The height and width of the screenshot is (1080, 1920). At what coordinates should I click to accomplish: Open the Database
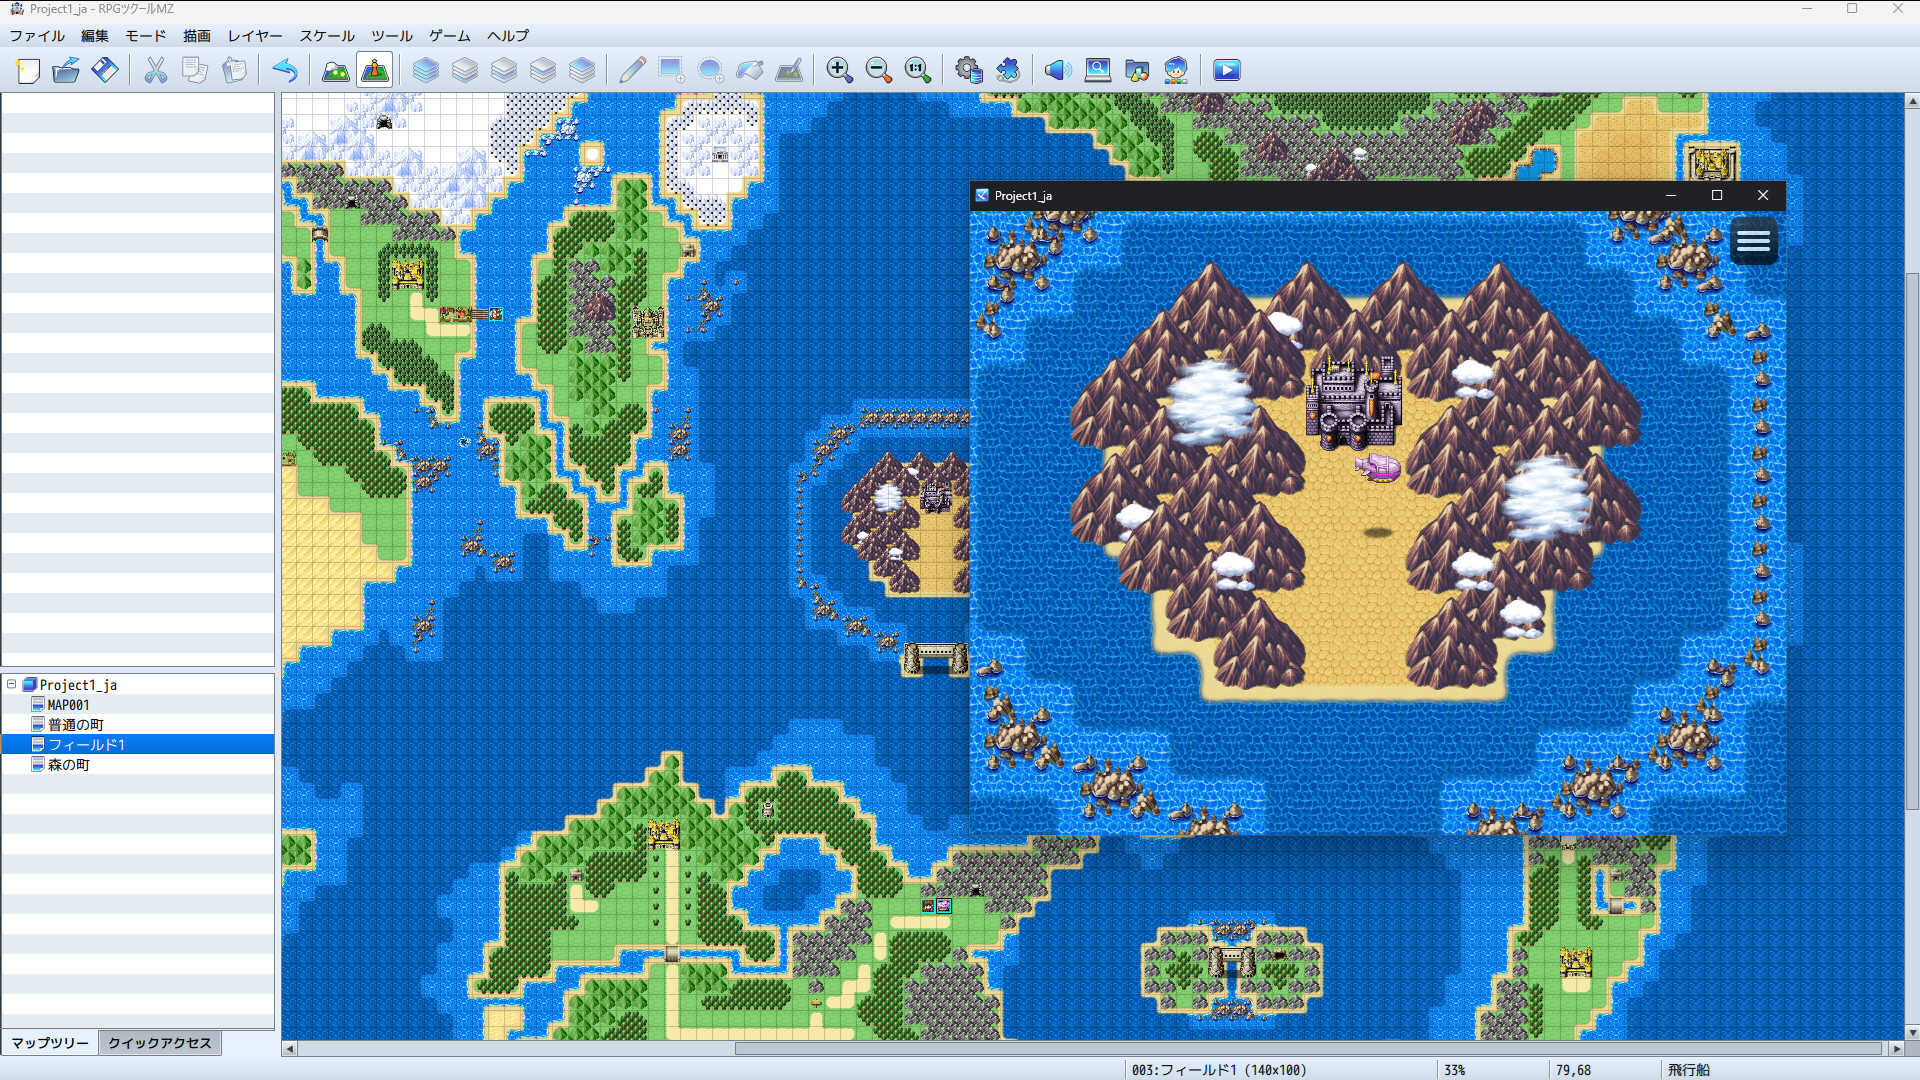tap(968, 70)
